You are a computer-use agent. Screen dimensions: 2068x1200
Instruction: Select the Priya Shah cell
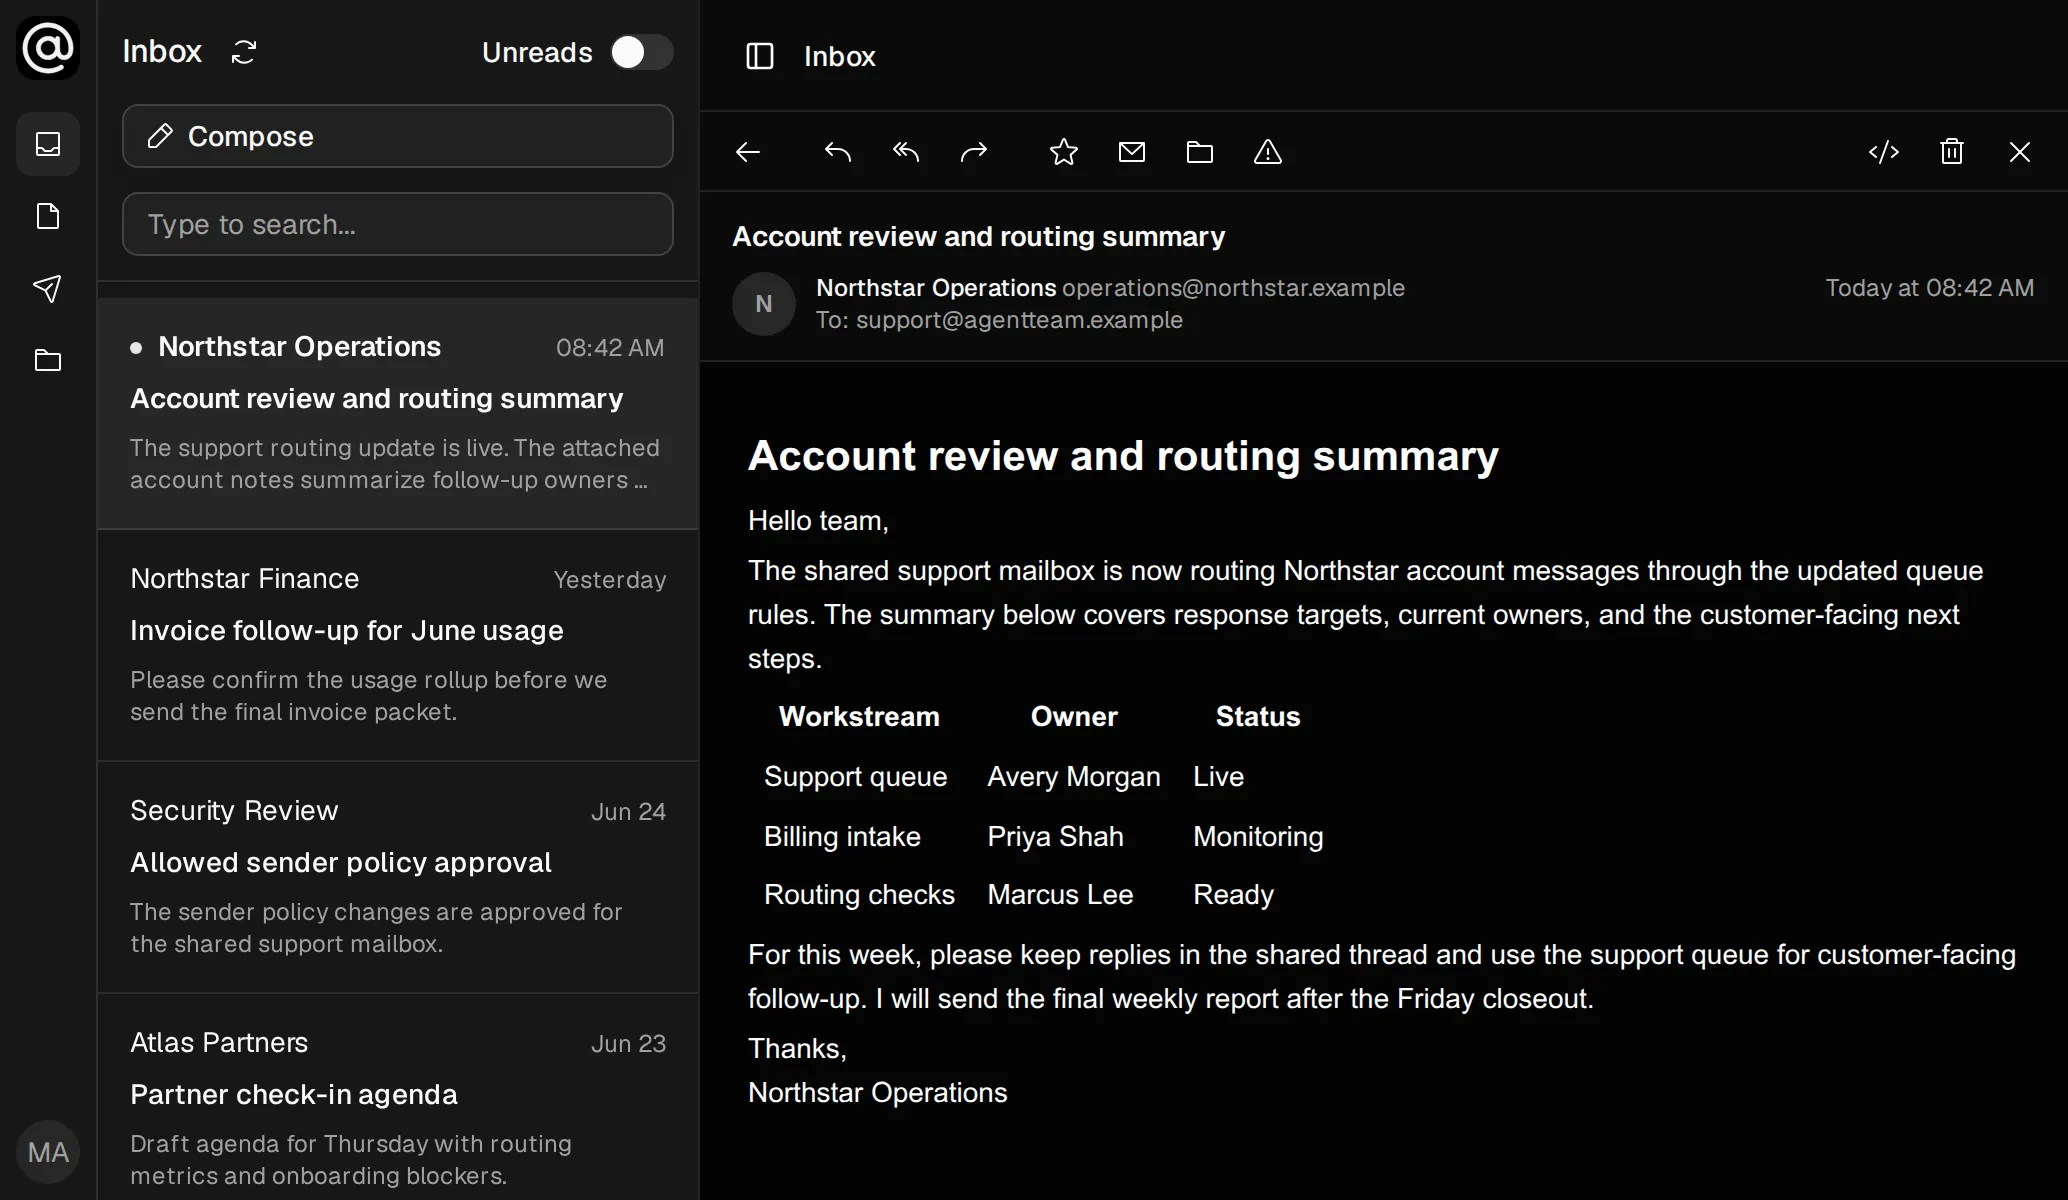[1055, 837]
